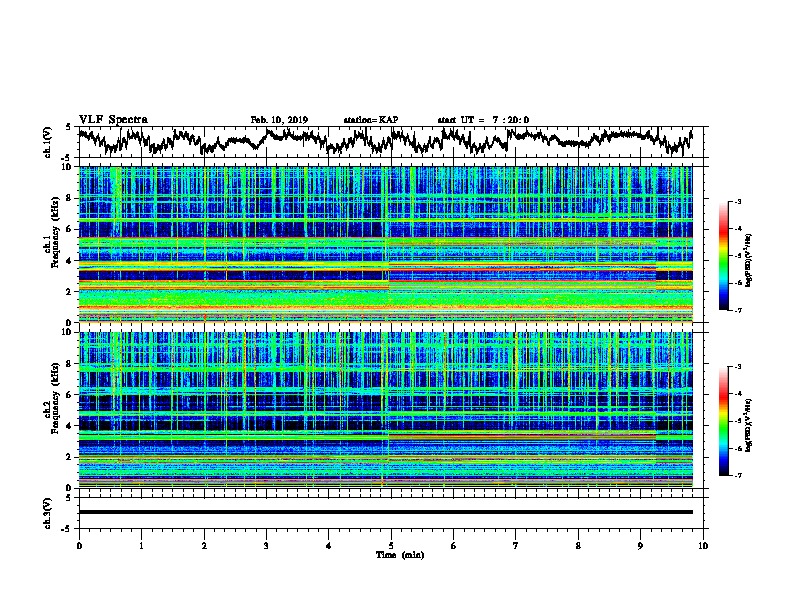Viewport: 792px width, 612px height.
Task: Click ch.2 color bar label 'log(PSD)(V²/Hz)'
Action: [748, 425]
